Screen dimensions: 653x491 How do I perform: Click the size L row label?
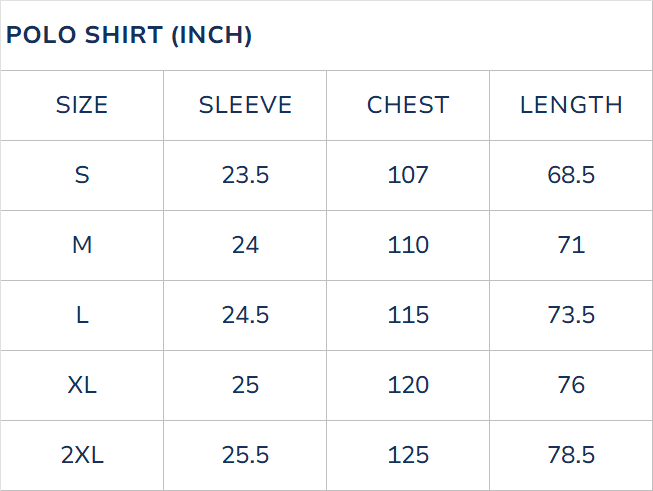[x=82, y=315]
